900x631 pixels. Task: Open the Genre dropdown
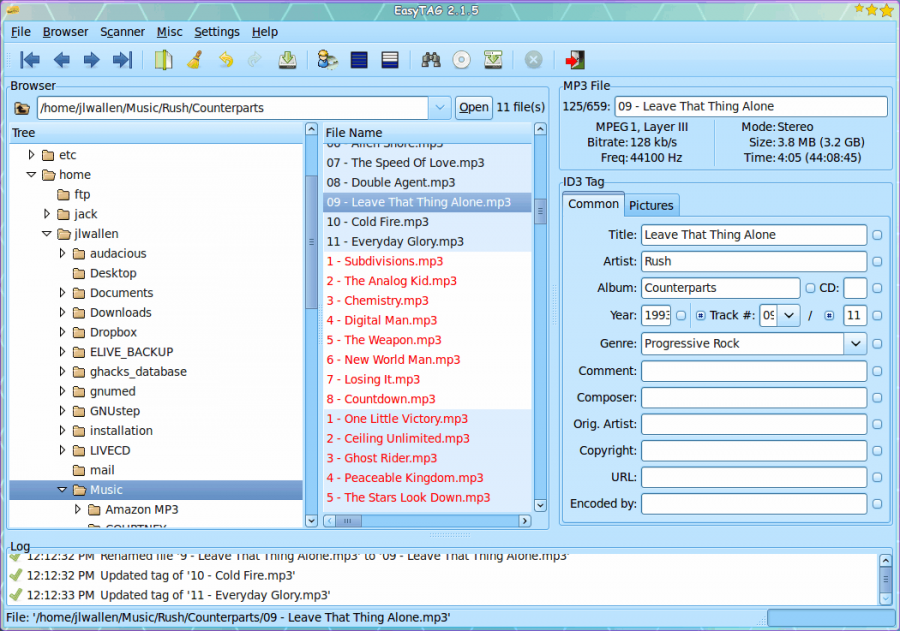click(x=855, y=344)
